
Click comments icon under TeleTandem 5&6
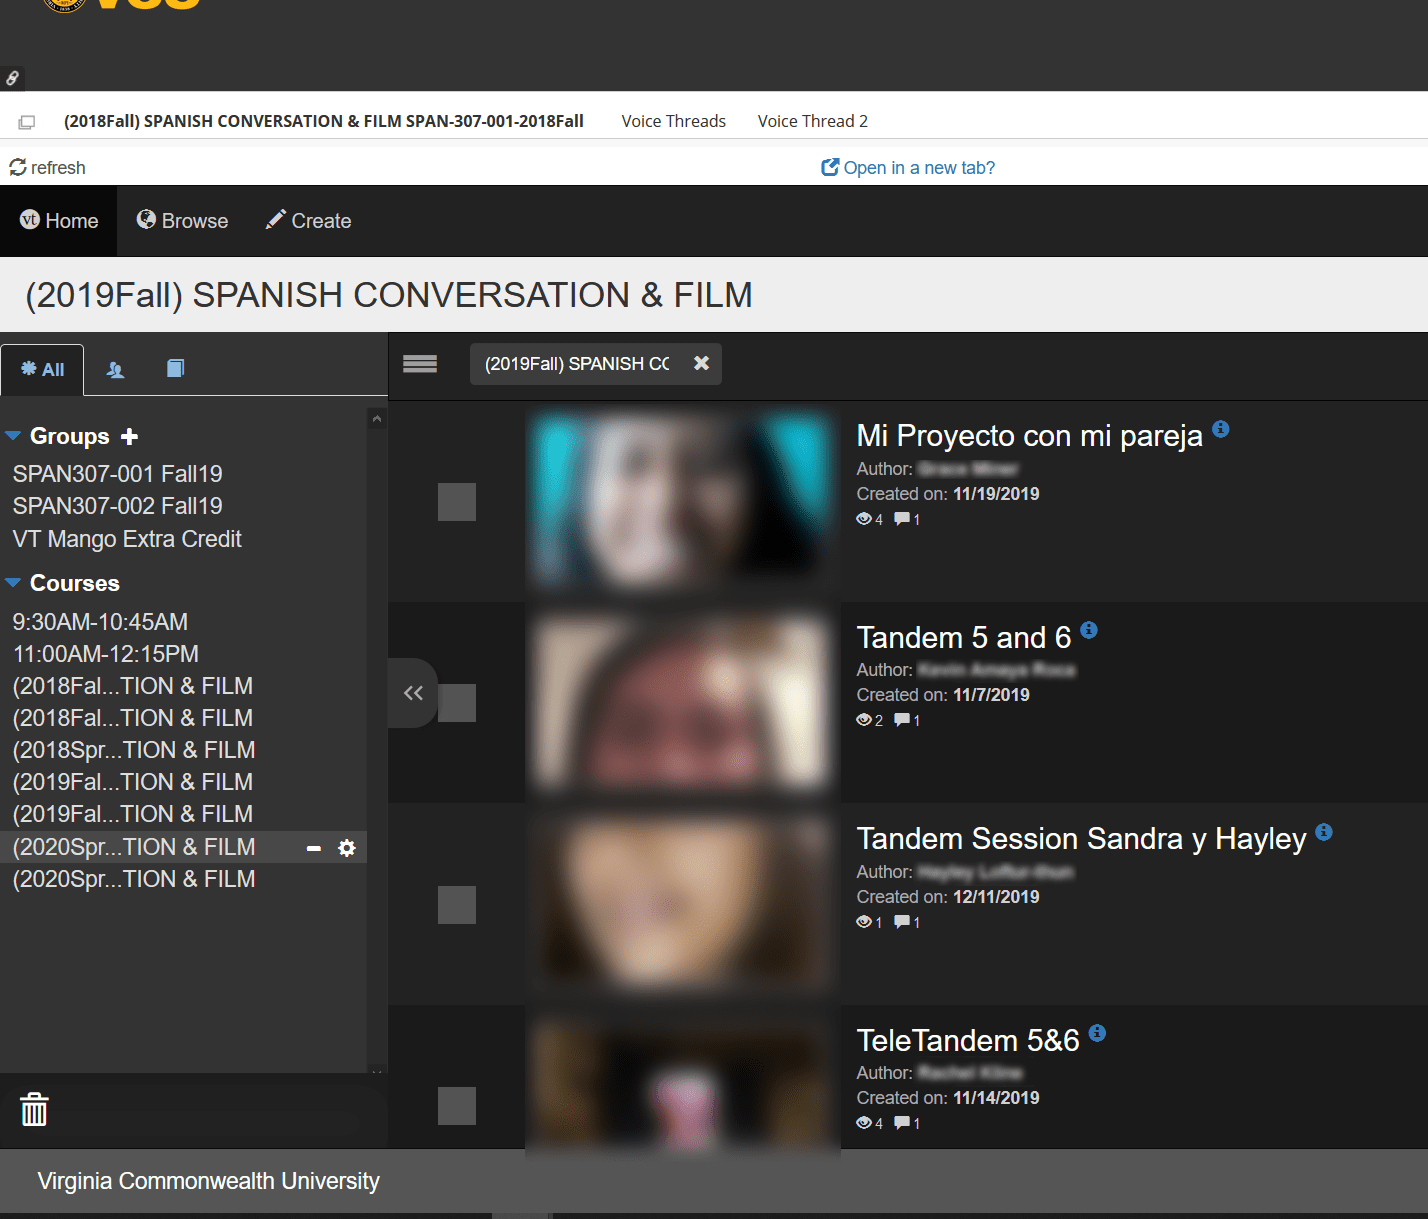point(902,1123)
